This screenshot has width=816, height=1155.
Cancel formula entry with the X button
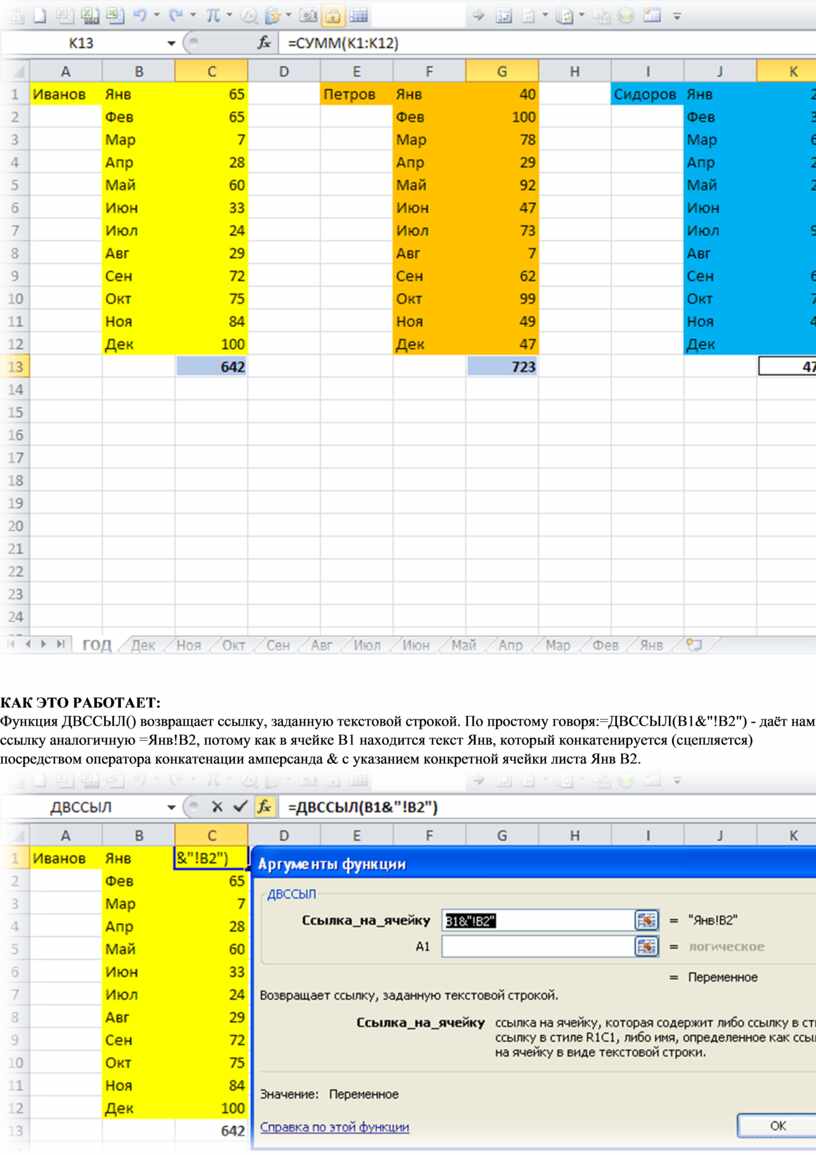(x=217, y=807)
